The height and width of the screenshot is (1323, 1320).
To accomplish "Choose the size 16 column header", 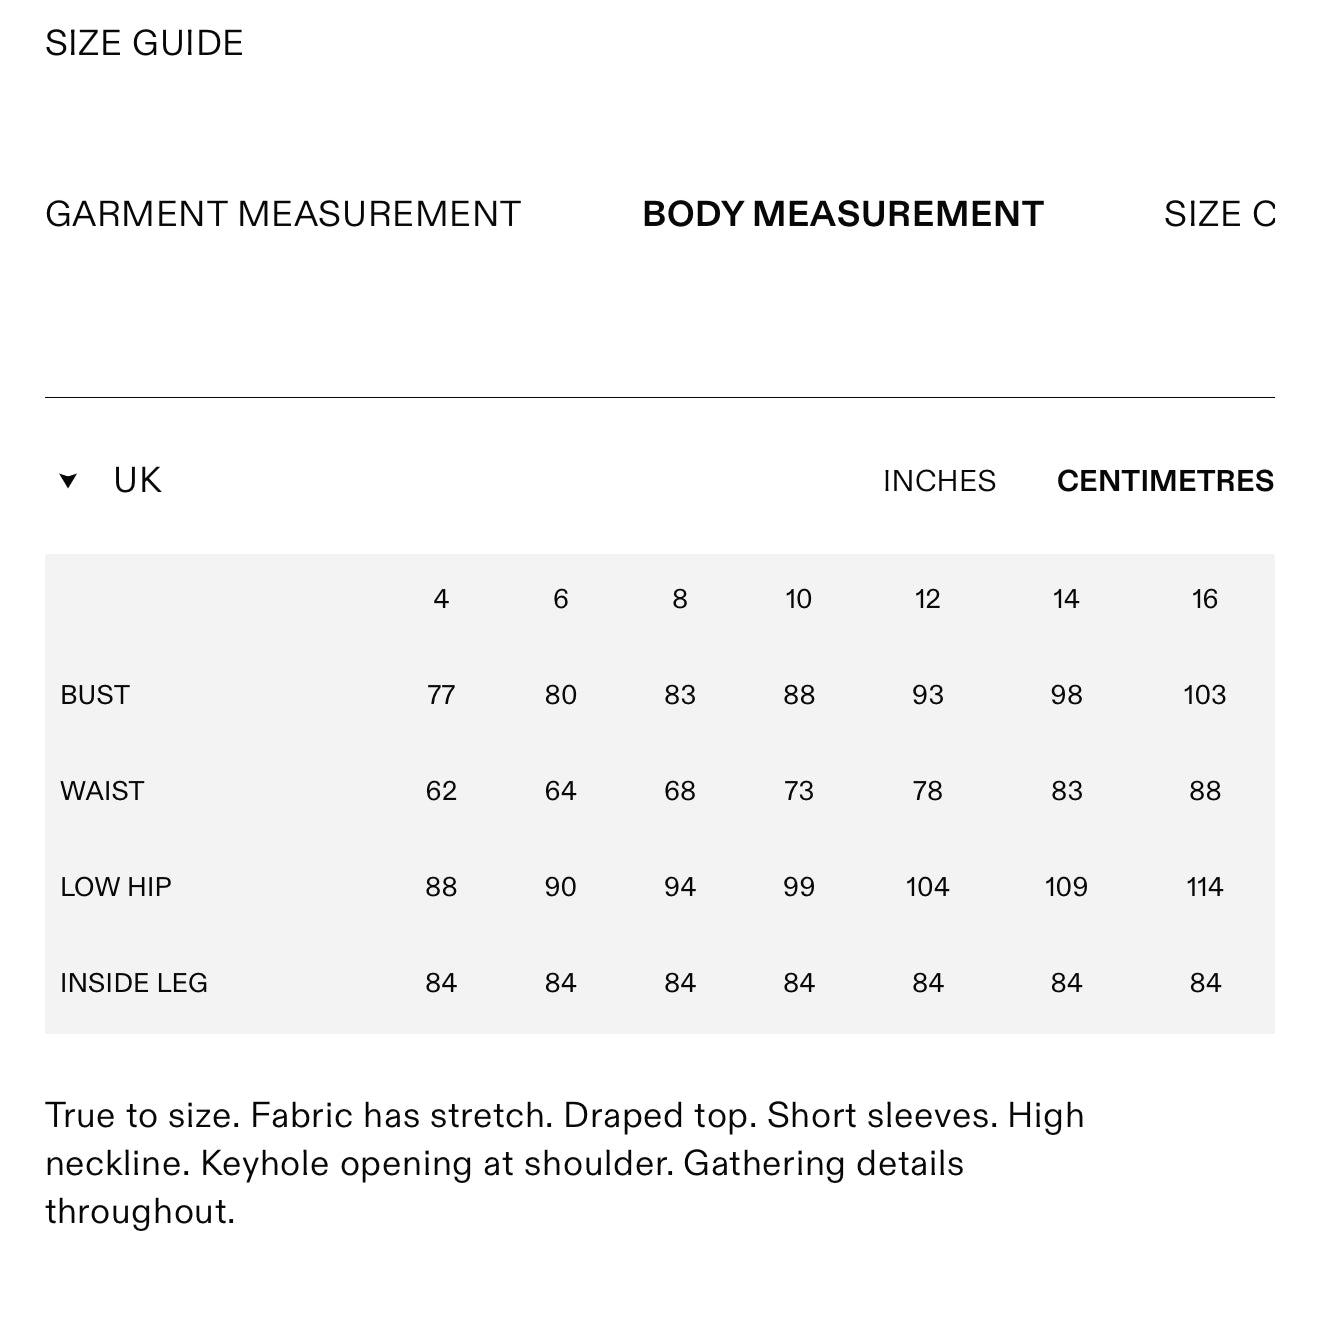I will (x=1204, y=599).
